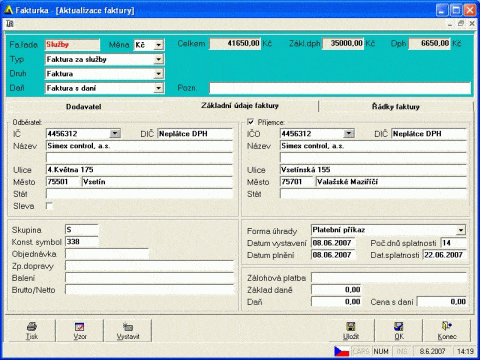Screen dimensions: 480x360
Task: Open the Měna currency dropdown
Action: pyautogui.click(x=159, y=45)
